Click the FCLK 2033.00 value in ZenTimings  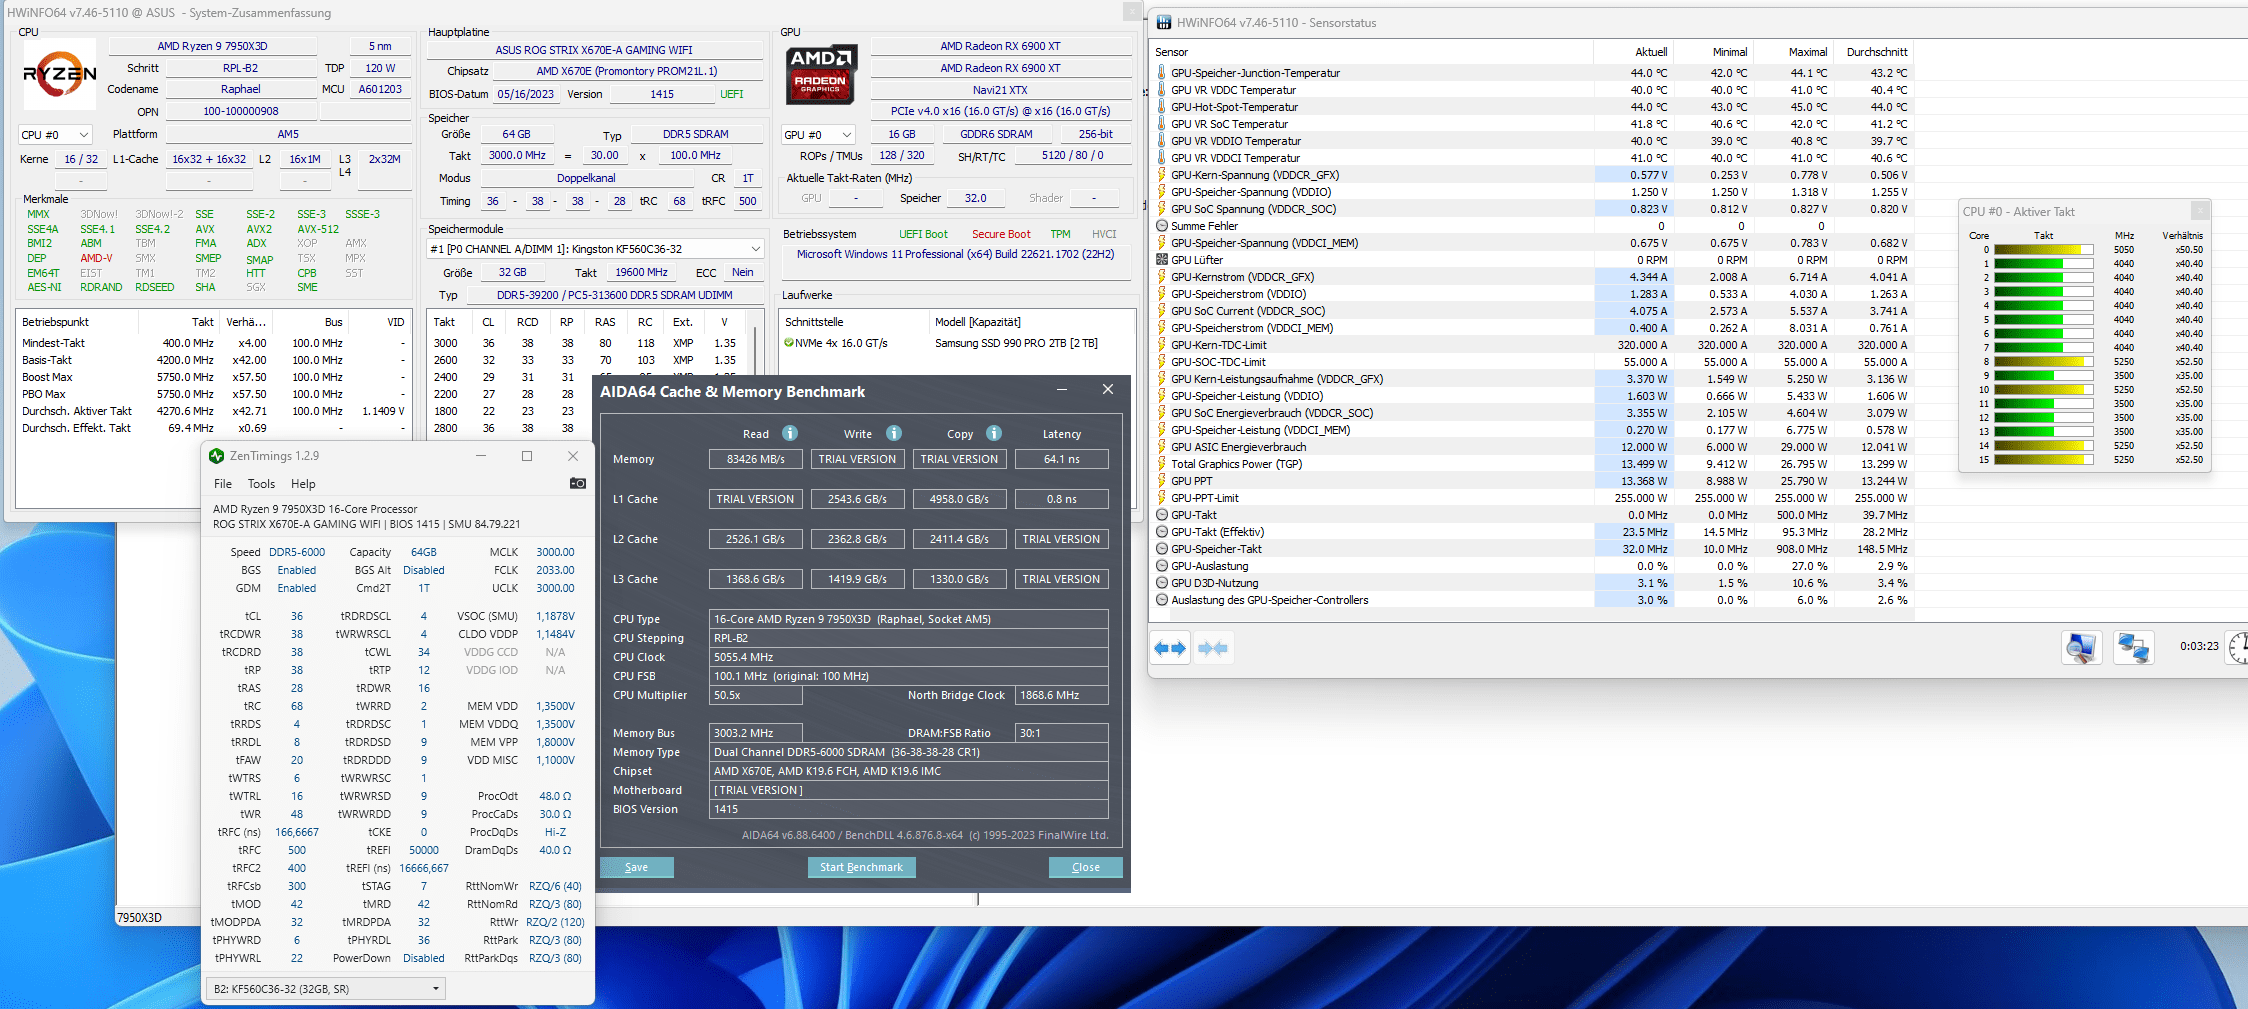[x=555, y=570]
